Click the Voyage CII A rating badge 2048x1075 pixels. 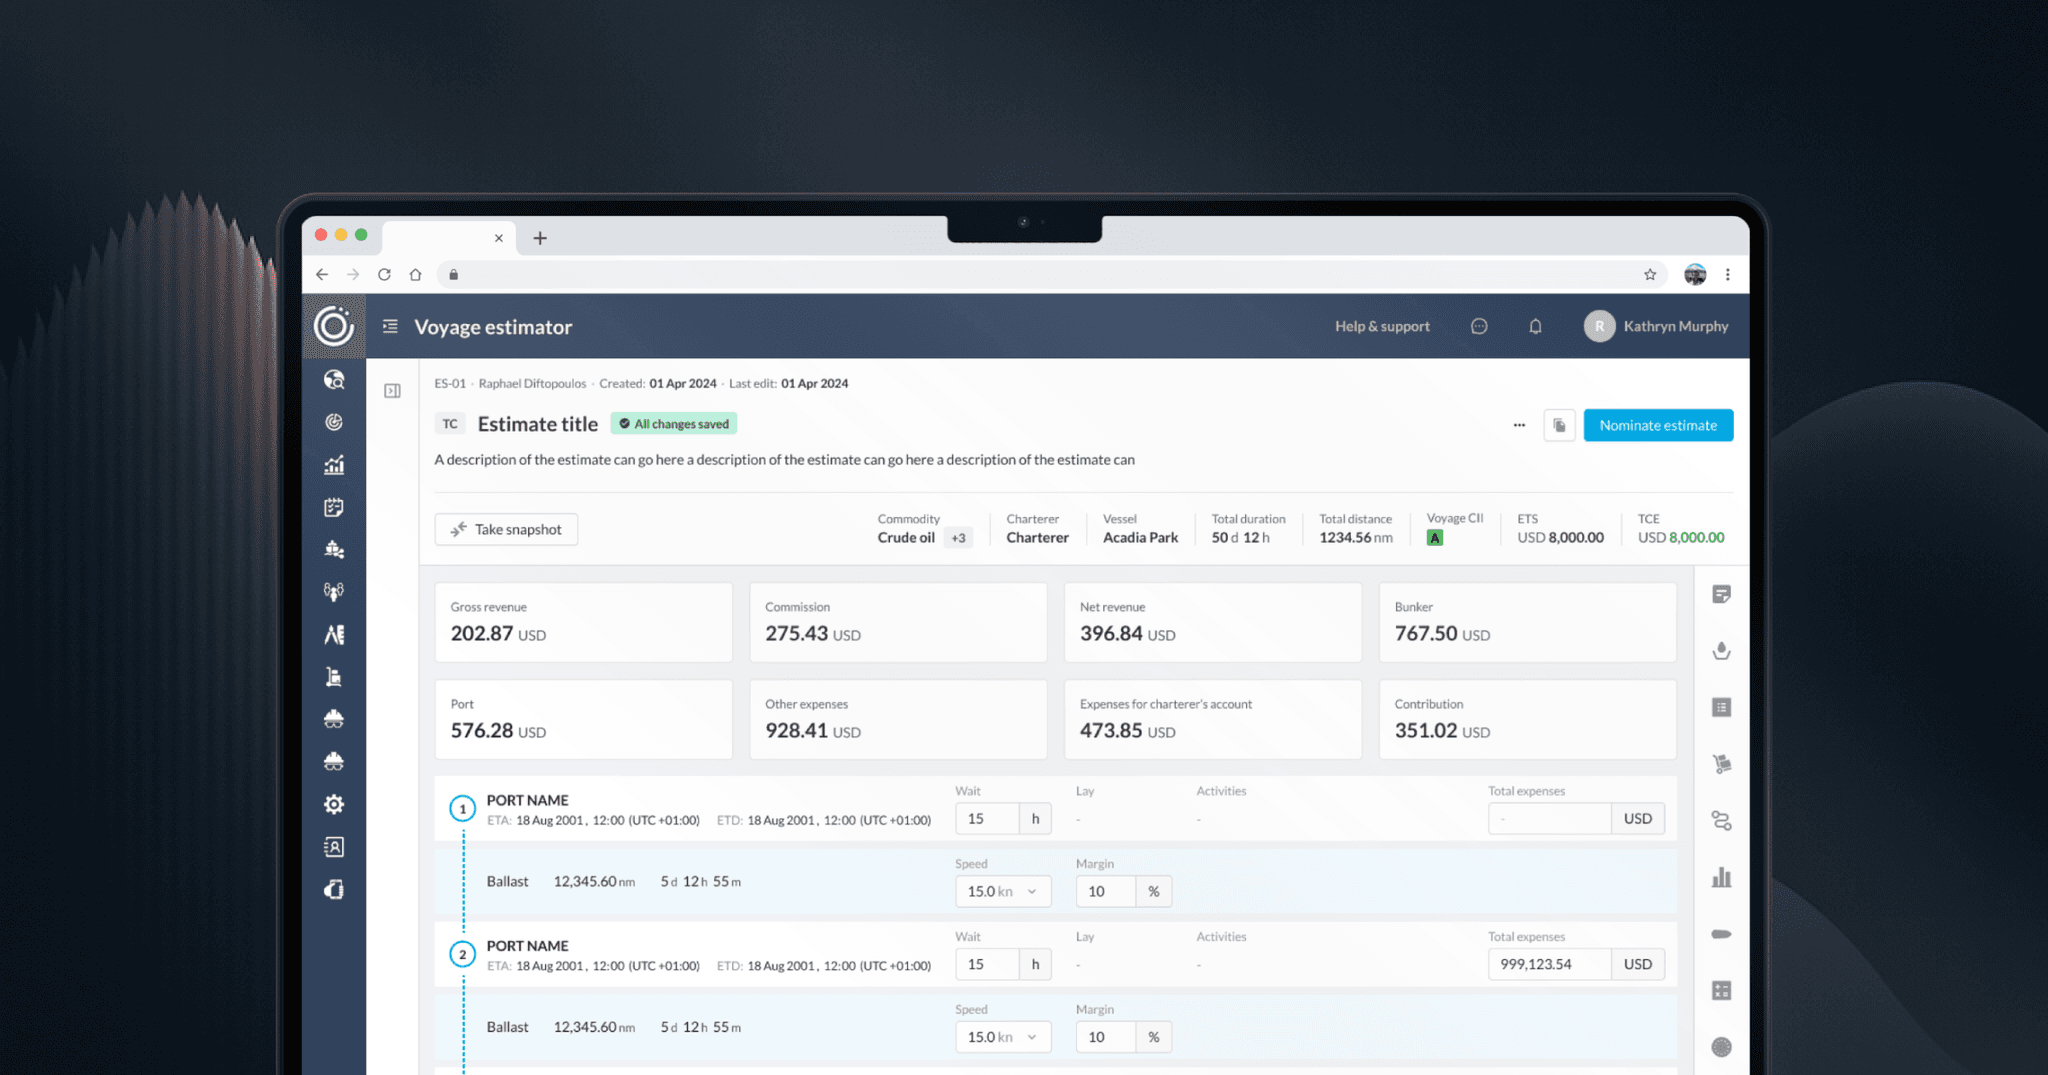tap(1434, 538)
